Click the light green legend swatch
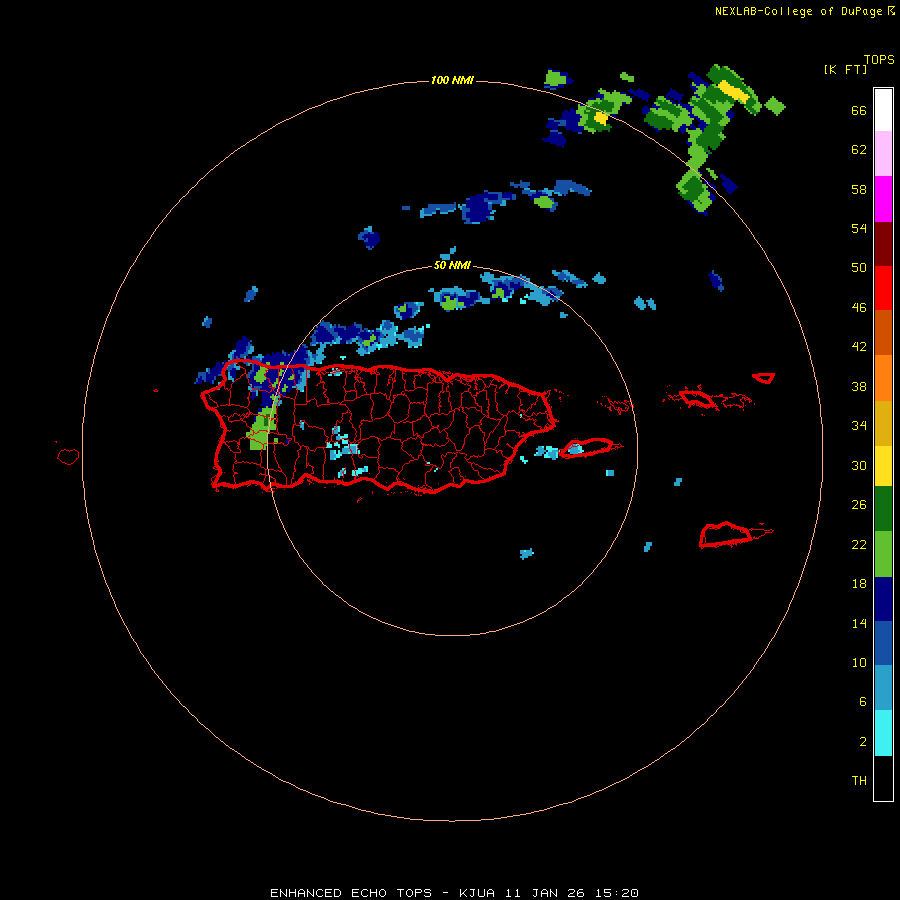The width and height of the screenshot is (900, 900). click(x=883, y=554)
